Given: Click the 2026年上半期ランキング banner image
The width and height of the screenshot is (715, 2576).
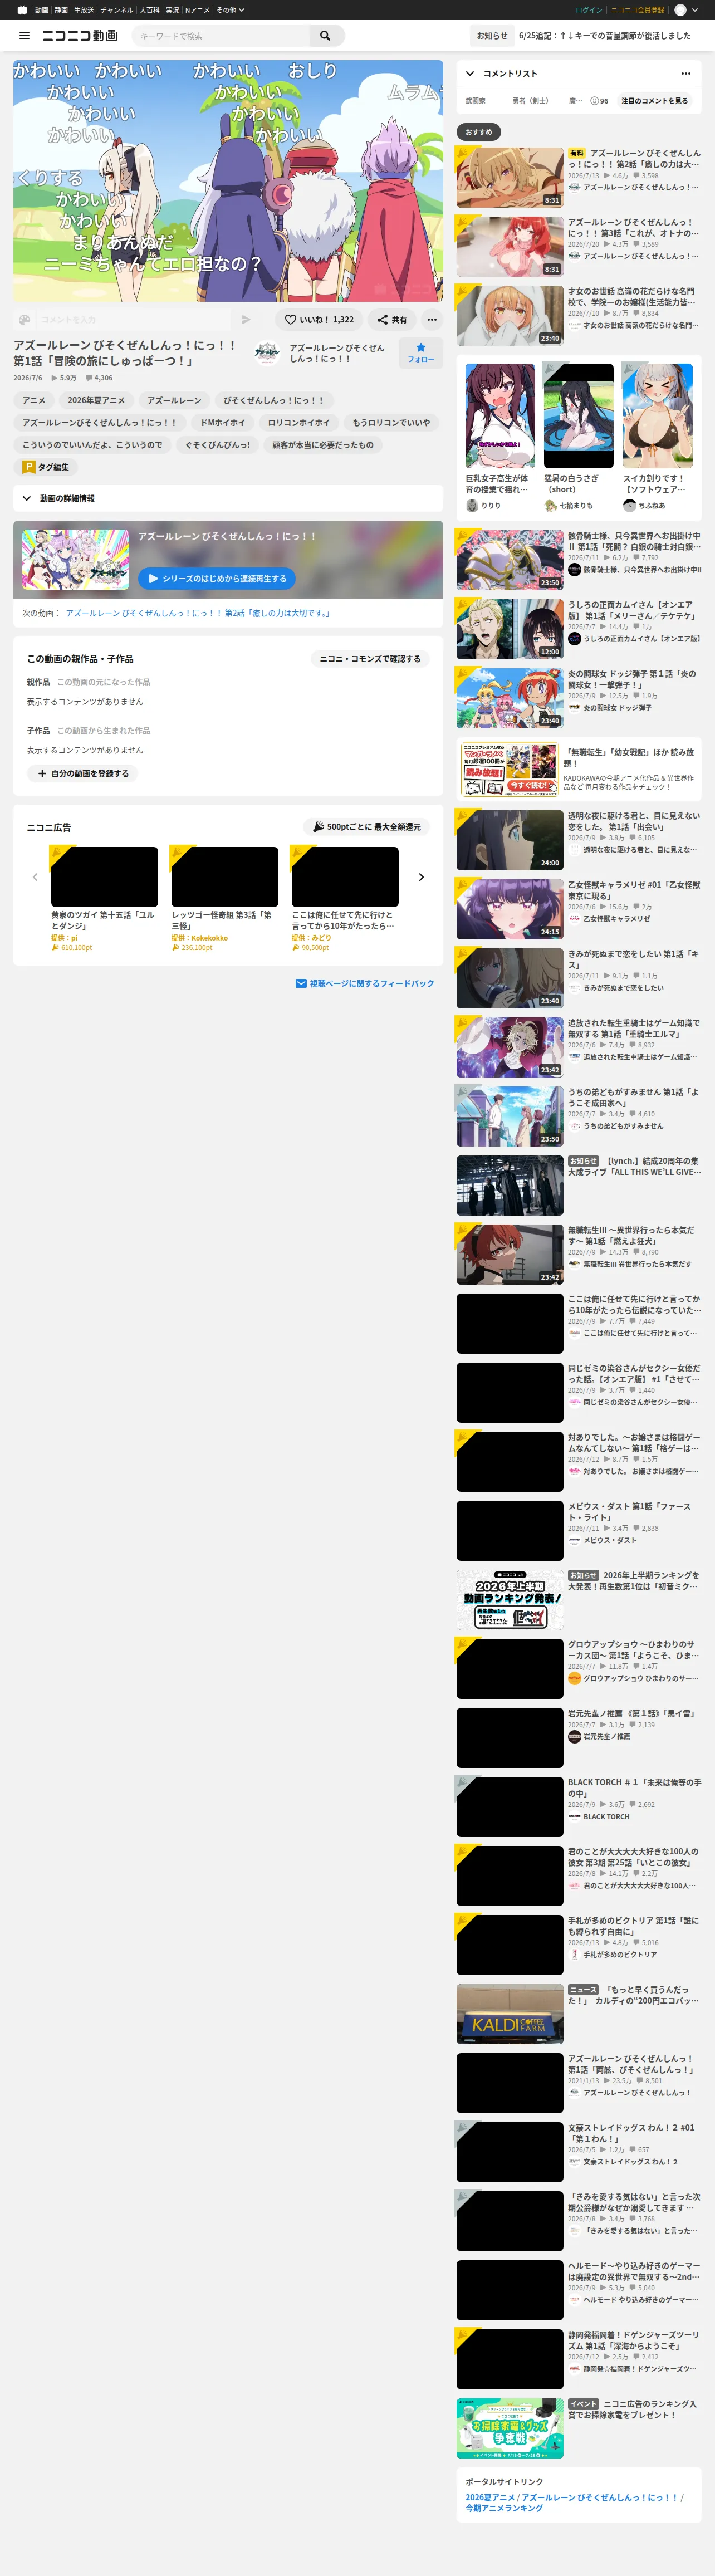Looking at the screenshot, I should tap(510, 1600).
